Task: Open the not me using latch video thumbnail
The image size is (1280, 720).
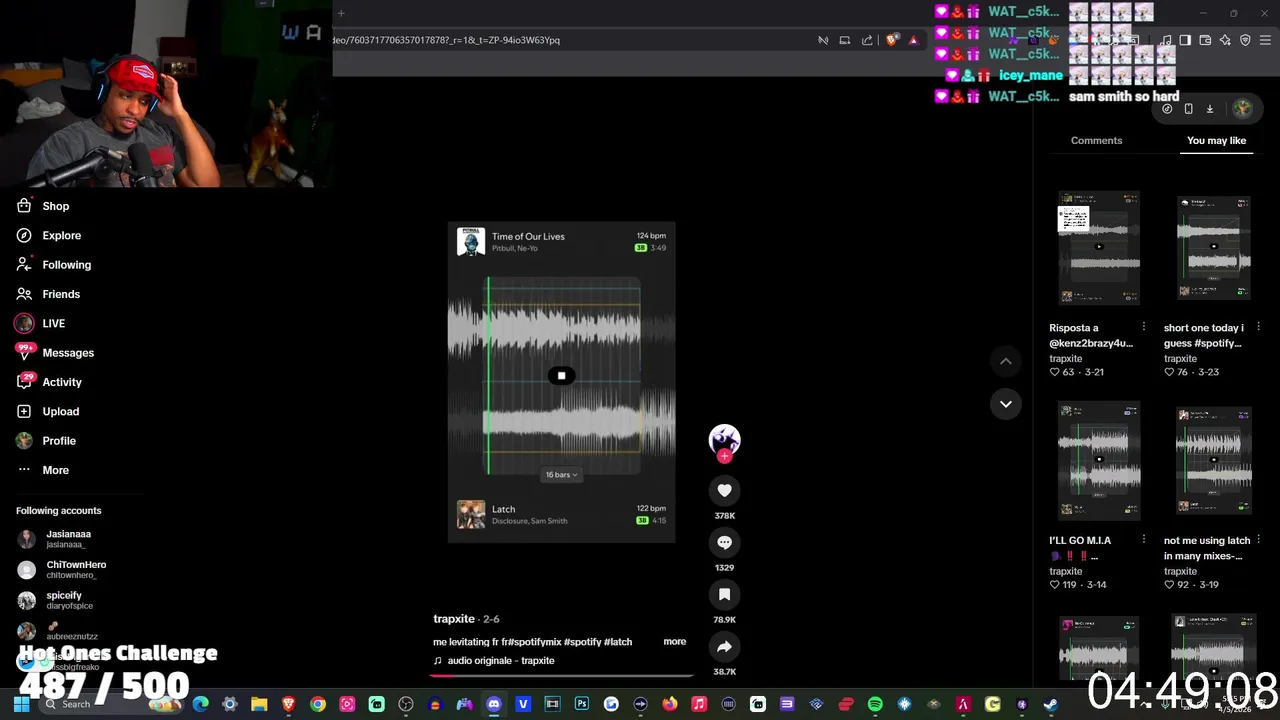Action: point(1213,461)
